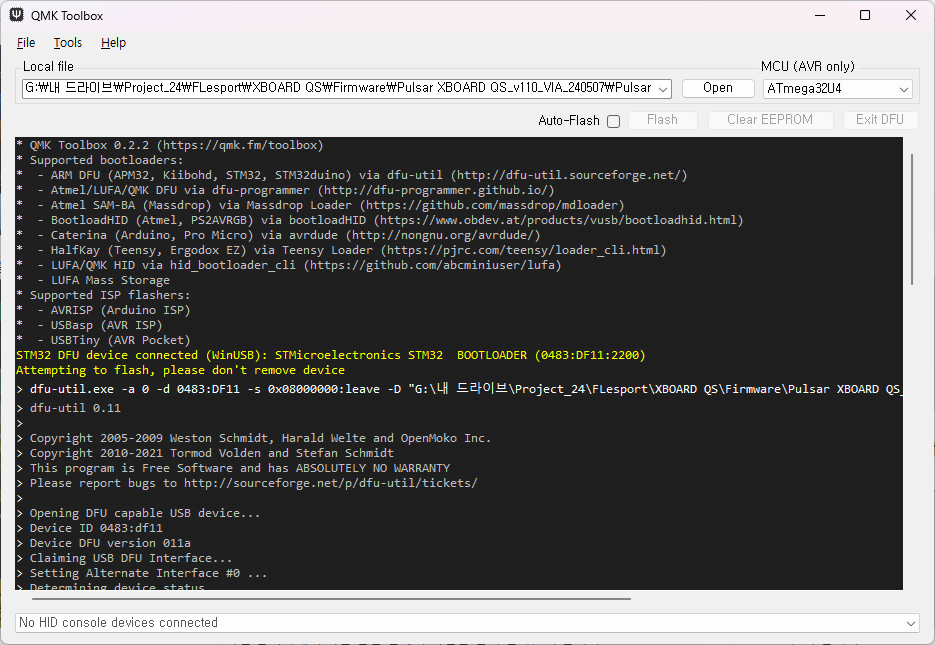Click the Exit DFU button

pos(880,120)
